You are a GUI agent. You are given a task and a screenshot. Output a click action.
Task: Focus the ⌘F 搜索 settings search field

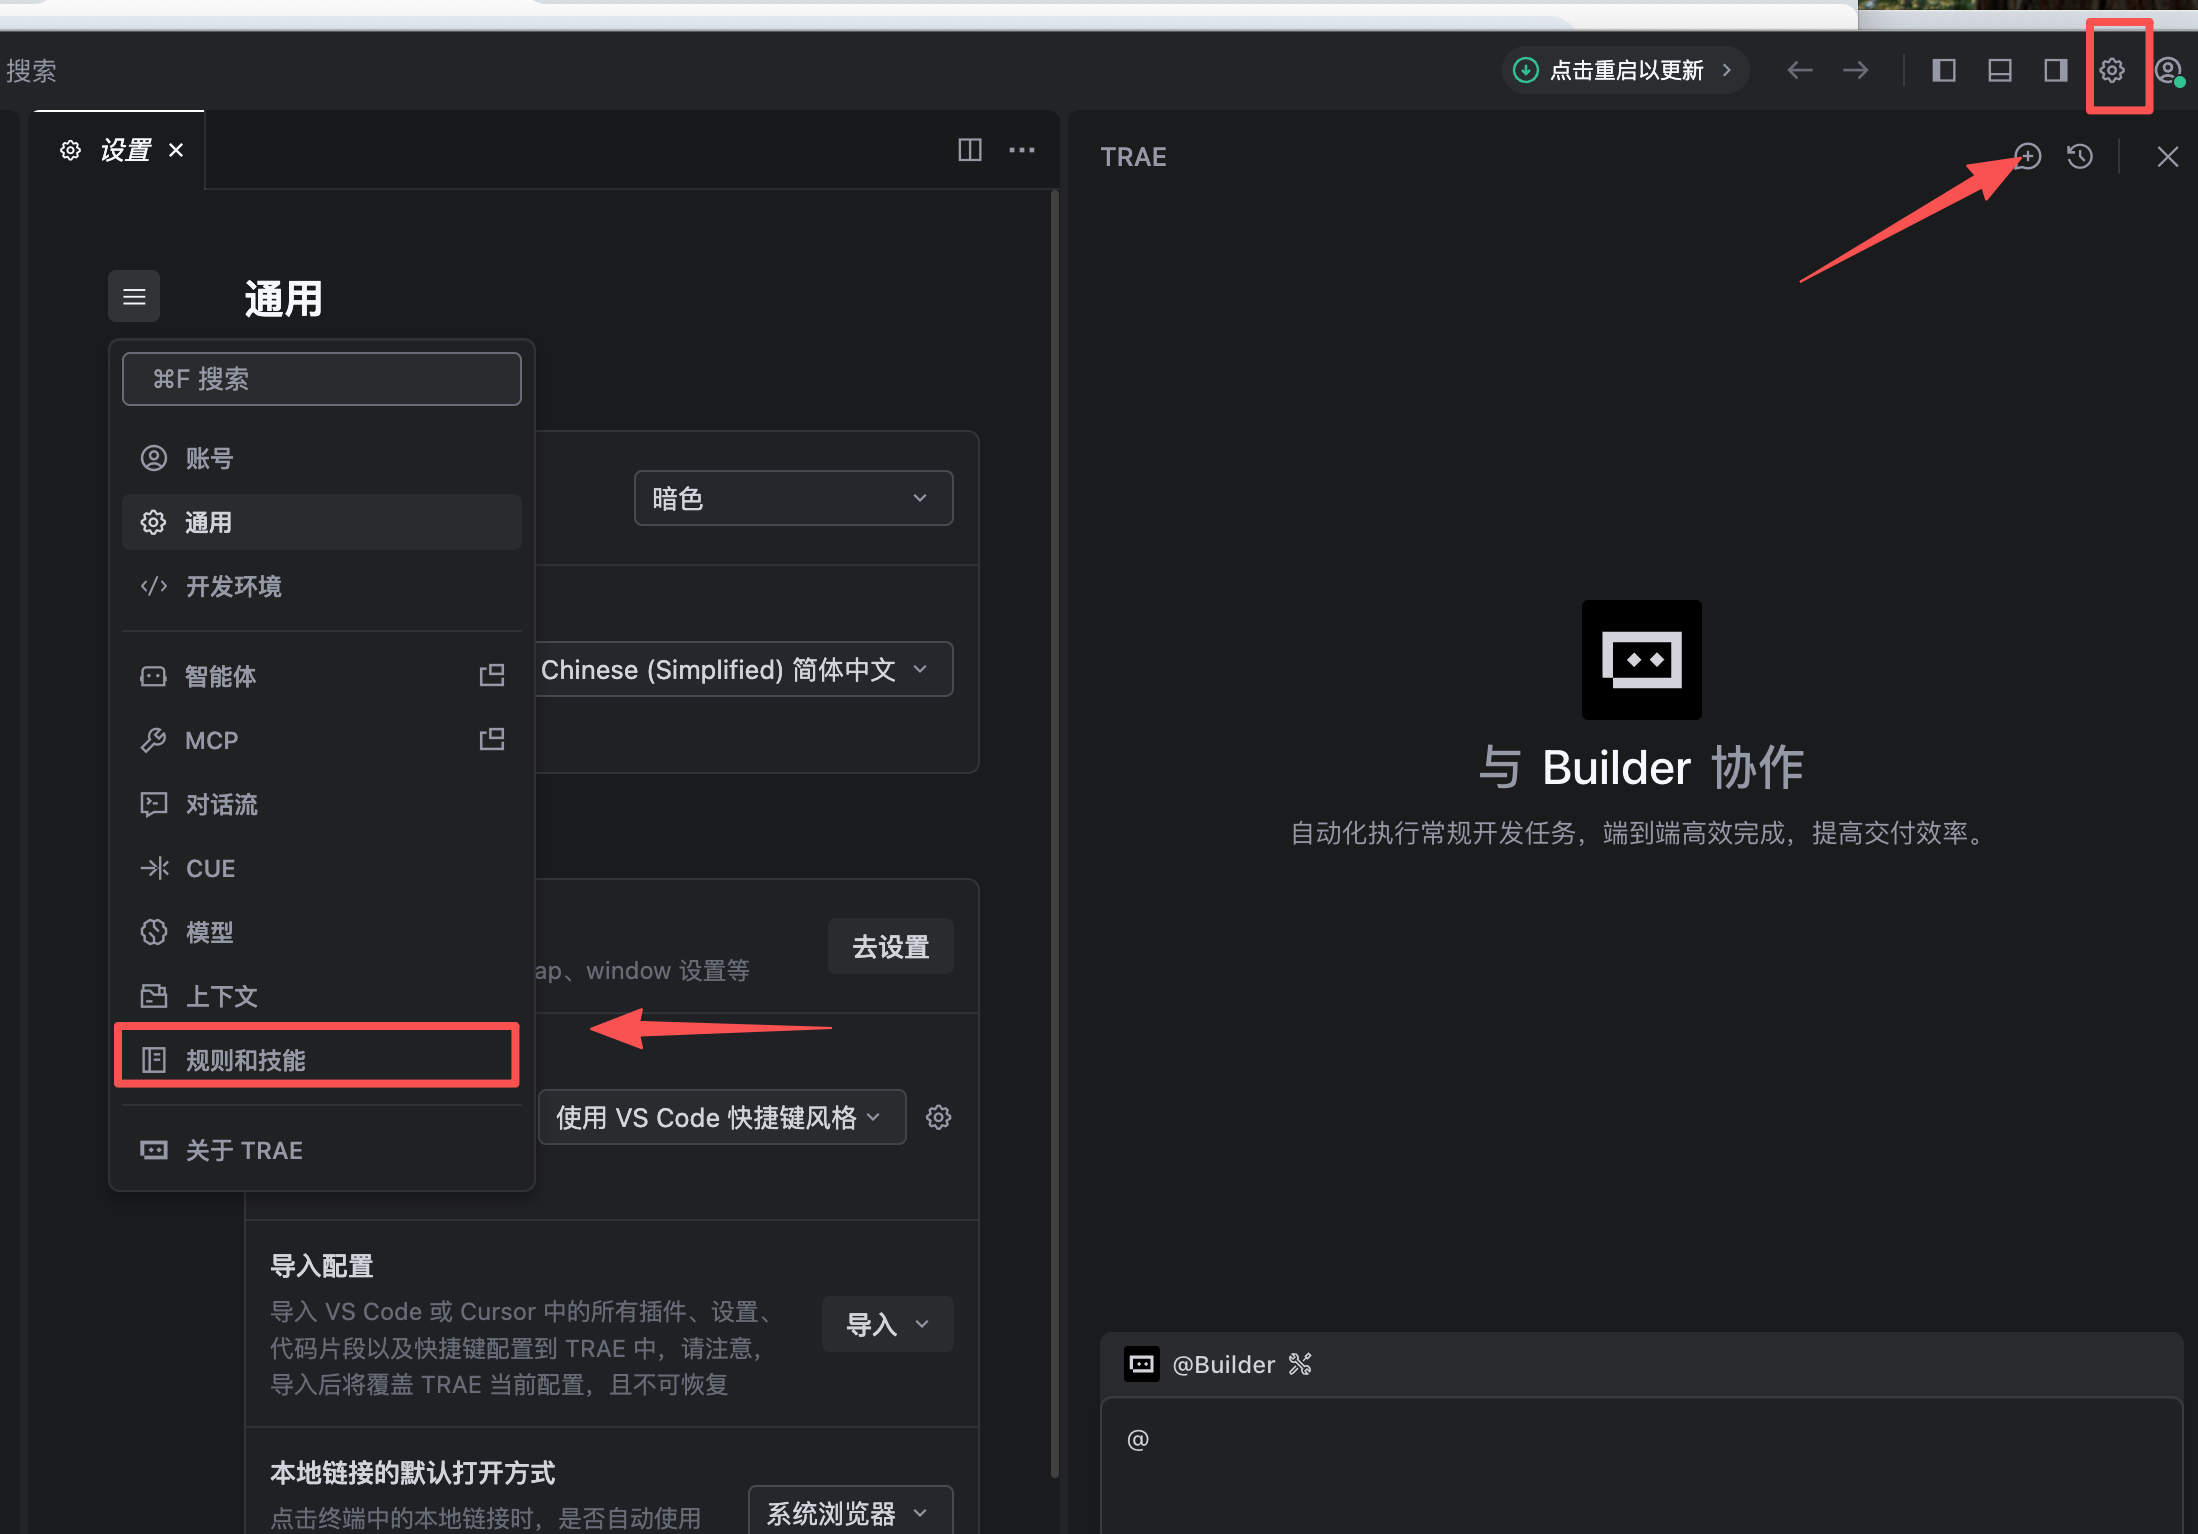(321, 379)
